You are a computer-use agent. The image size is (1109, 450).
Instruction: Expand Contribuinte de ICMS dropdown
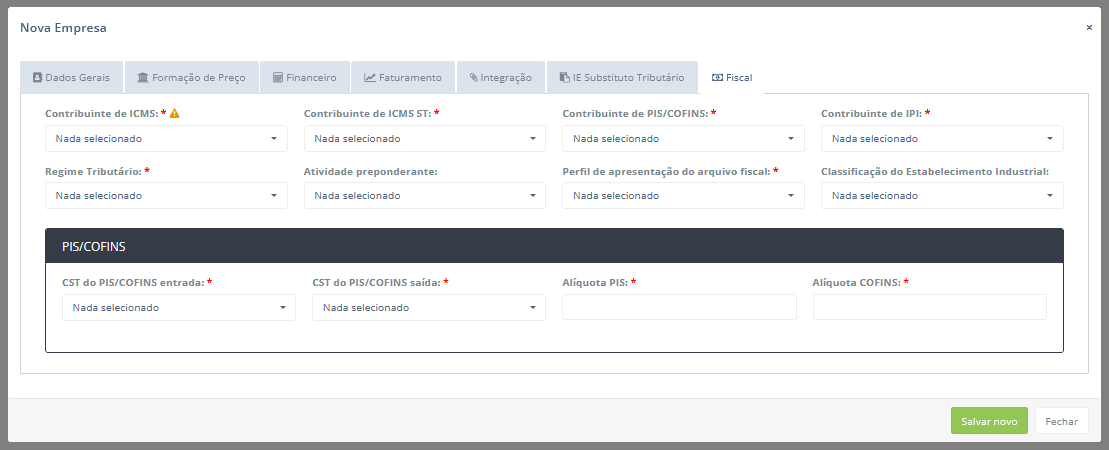[x=166, y=139]
